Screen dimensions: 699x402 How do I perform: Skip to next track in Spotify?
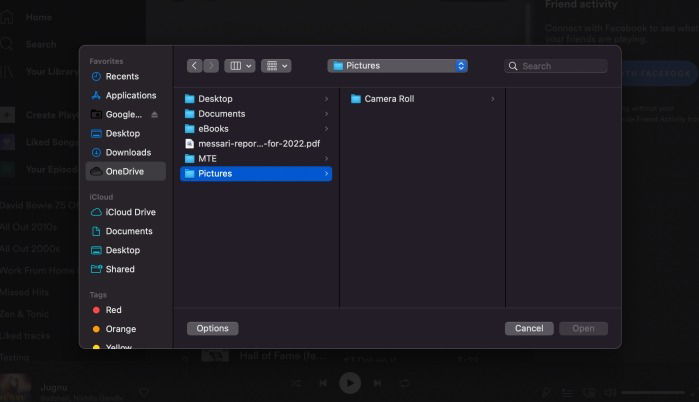coord(377,383)
